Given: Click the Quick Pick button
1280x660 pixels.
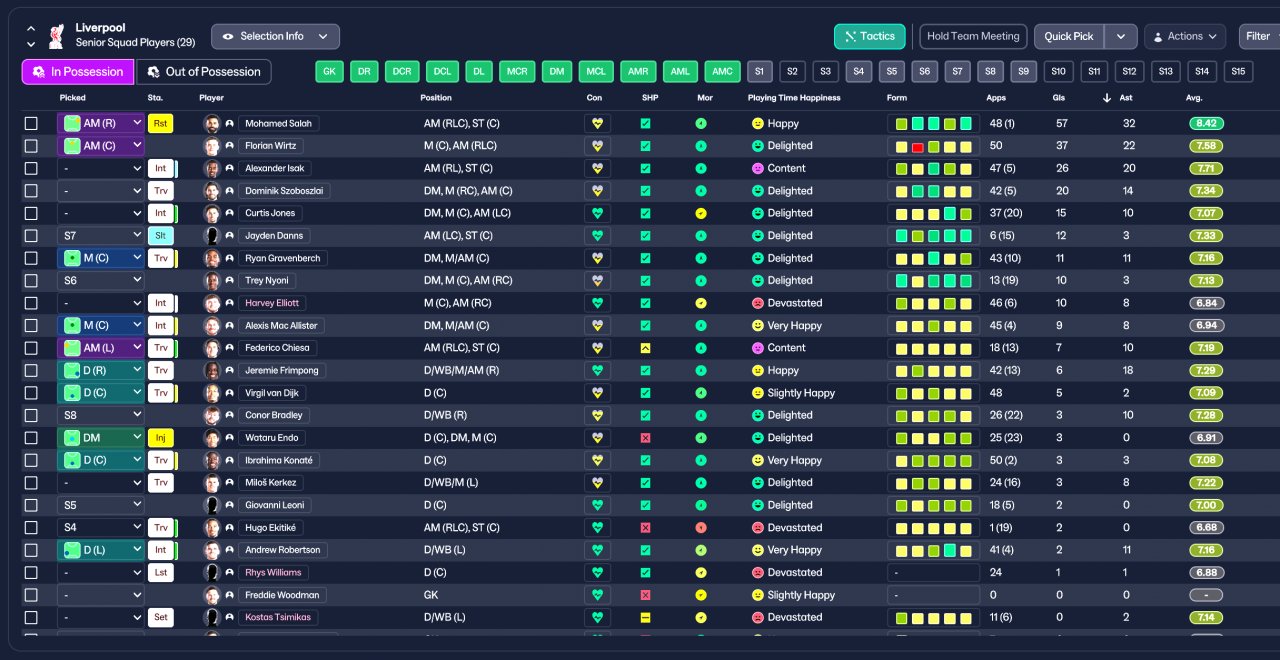Looking at the screenshot, I should click(x=1069, y=36).
